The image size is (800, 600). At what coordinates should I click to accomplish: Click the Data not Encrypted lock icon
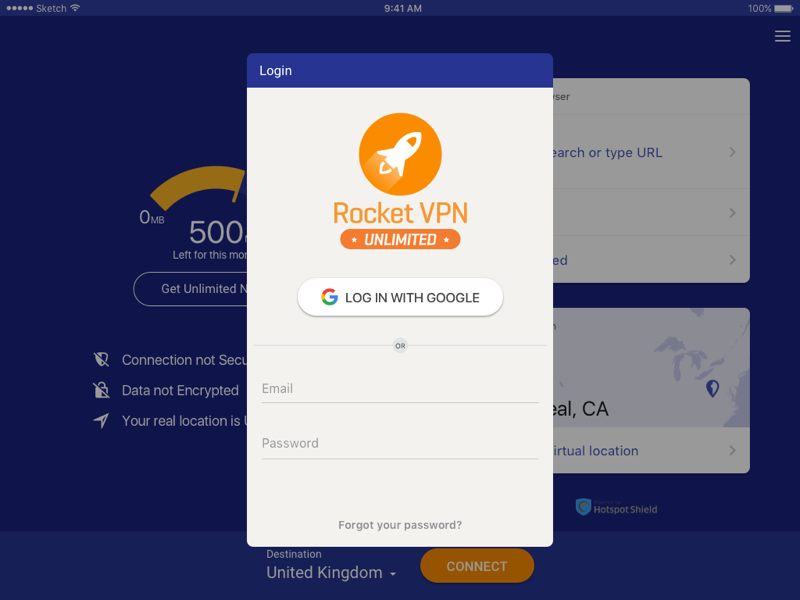point(102,390)
